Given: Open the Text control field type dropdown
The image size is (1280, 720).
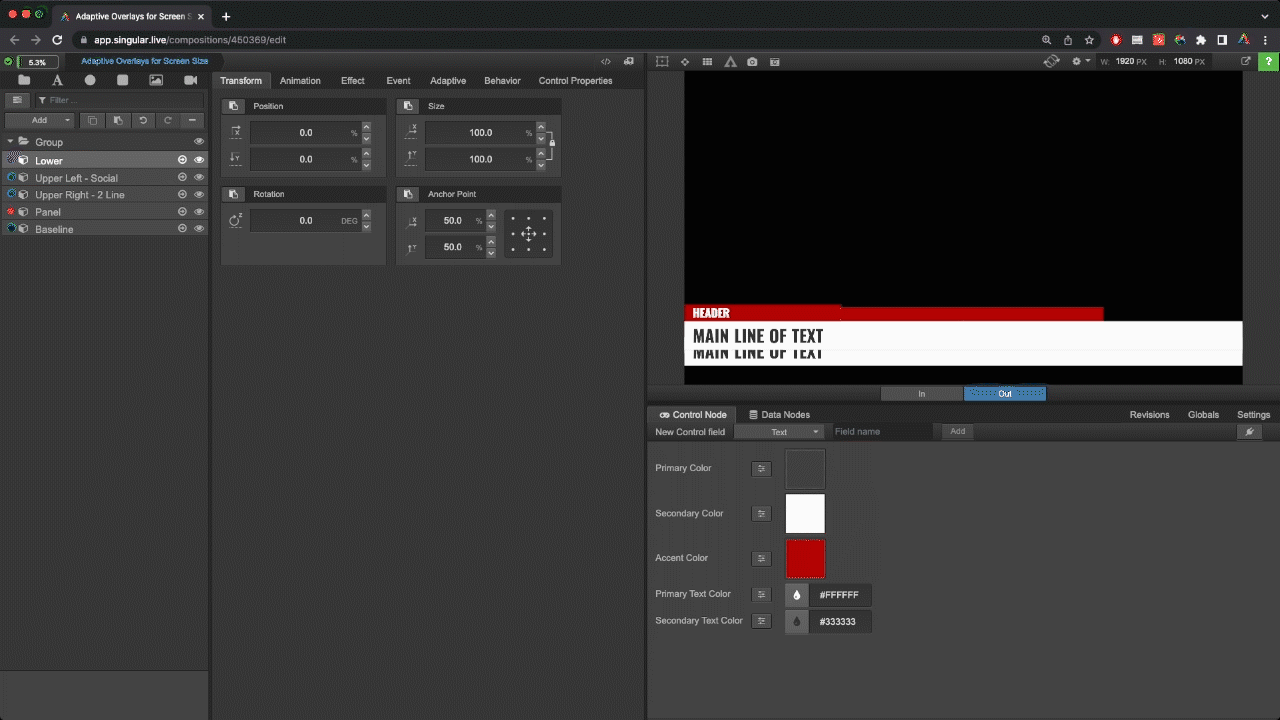Looking at the screenshot, I should (779, 432).
